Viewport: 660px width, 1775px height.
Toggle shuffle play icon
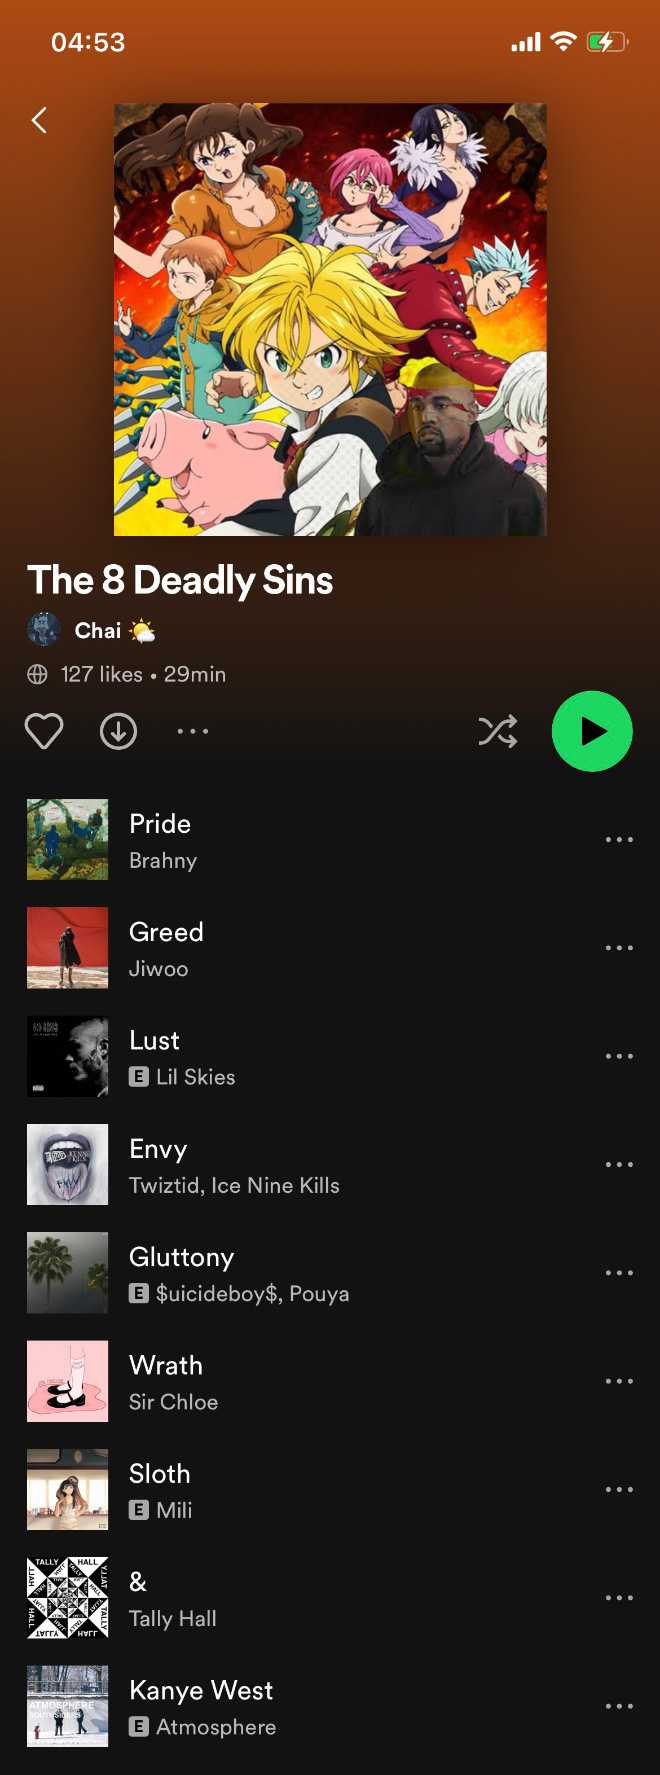[x=498, y=731]
